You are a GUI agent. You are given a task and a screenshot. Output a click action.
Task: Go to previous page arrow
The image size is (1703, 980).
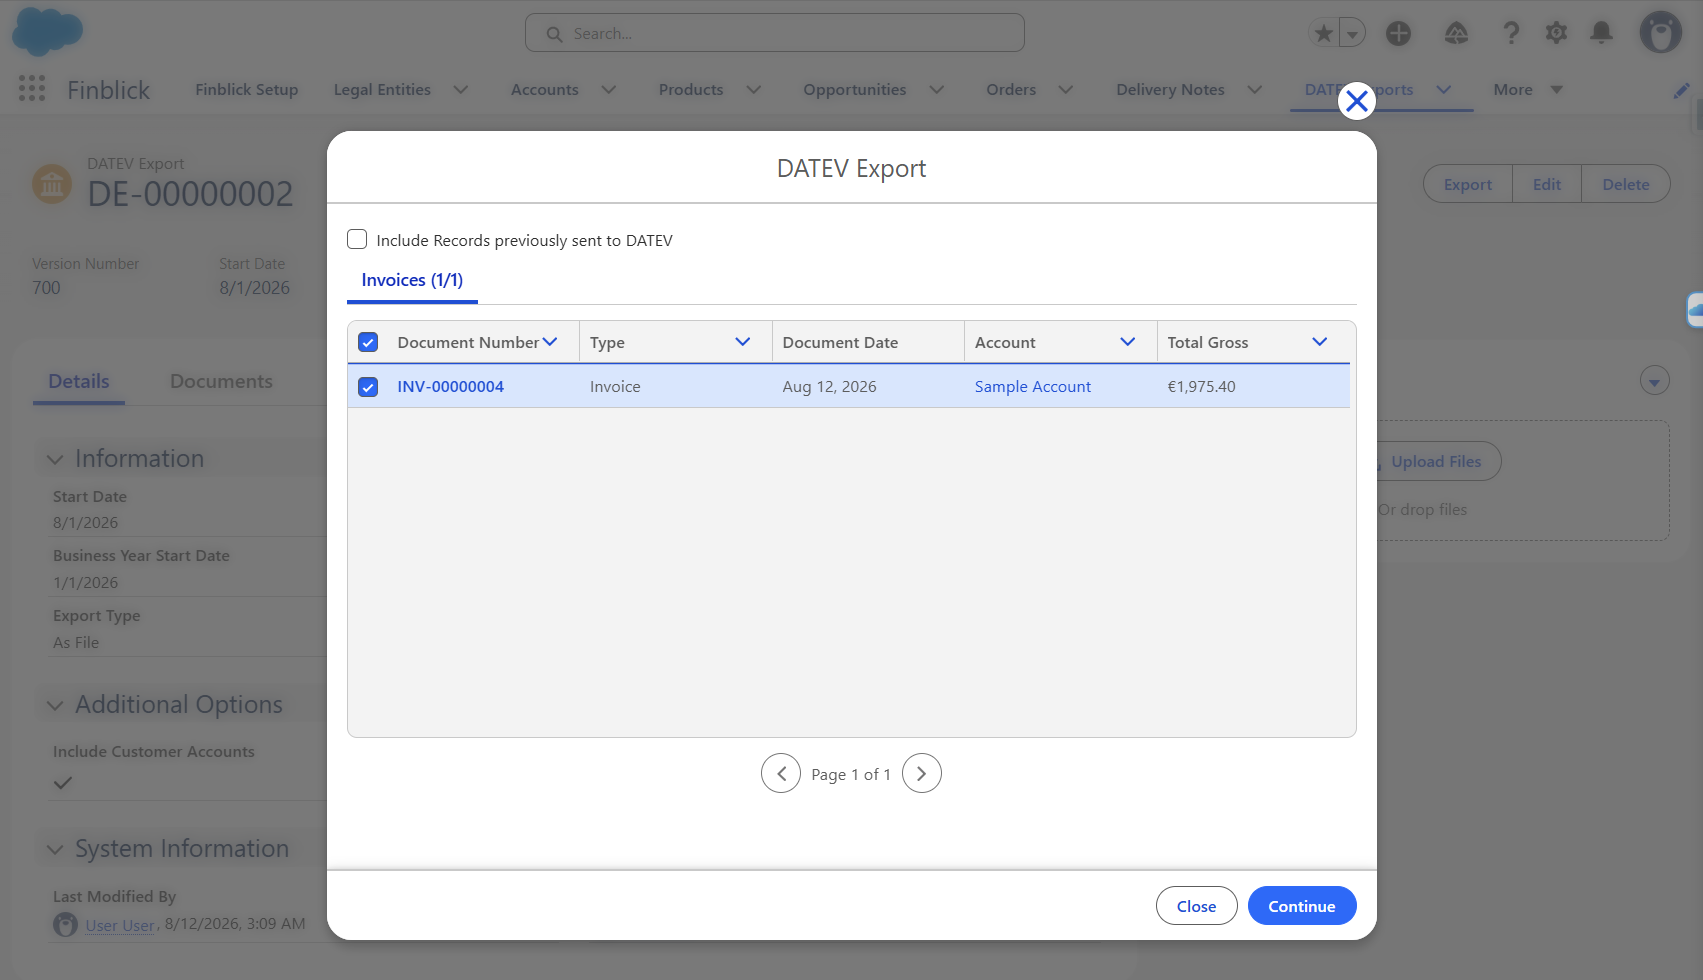[x=781, y=773]
